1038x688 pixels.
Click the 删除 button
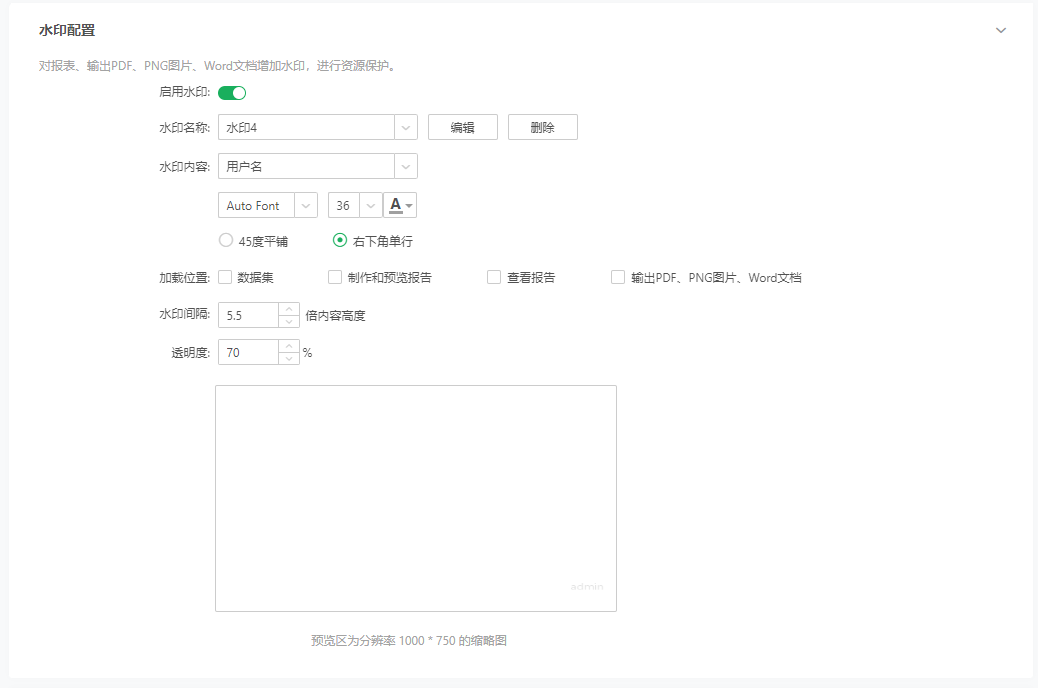542,128
